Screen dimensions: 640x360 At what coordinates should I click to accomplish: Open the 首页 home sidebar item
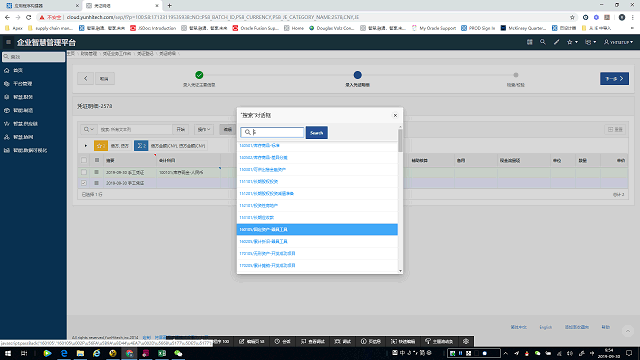(x=18, y=70)
